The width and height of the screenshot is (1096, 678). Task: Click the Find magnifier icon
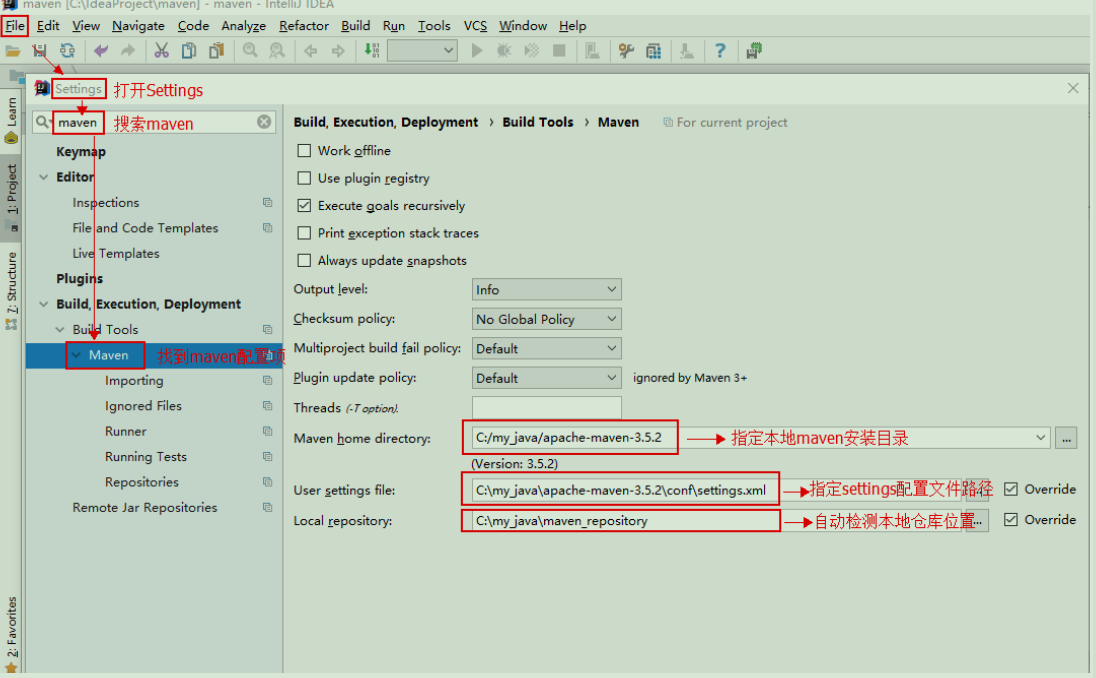click(x=250, y=51)
